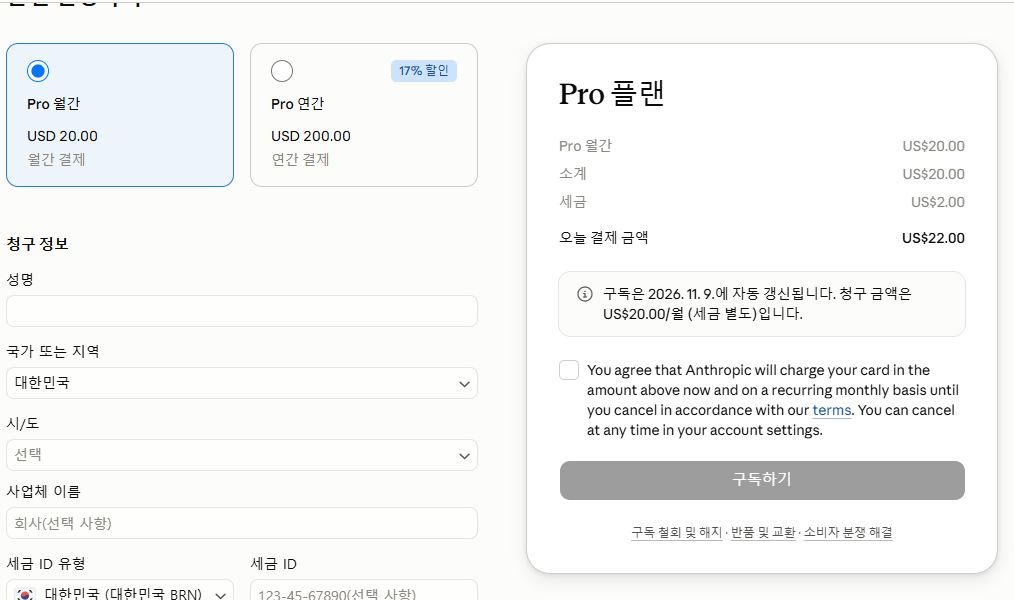Click the Pro 플랜 heading

click(x=611, y=94)
